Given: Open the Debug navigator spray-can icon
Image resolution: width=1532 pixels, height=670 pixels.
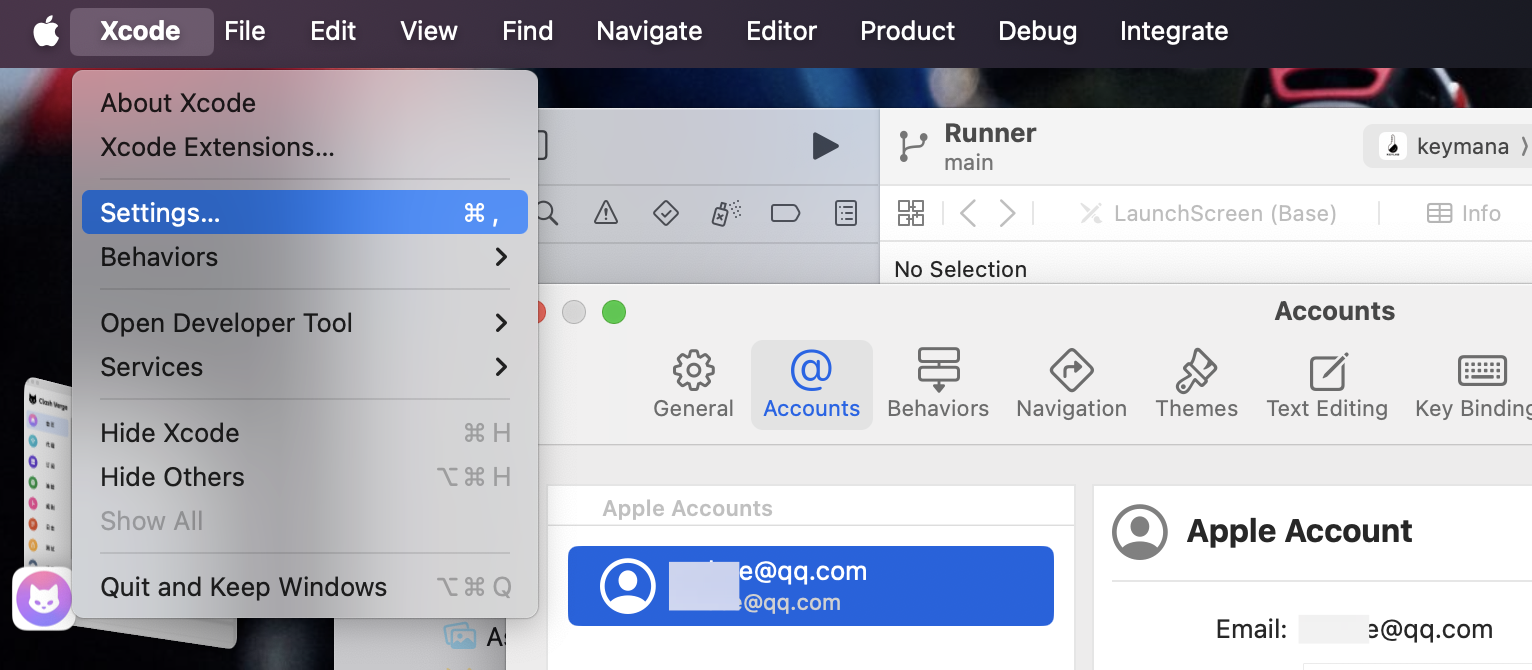Looking at the screenshot, I should 725,213.
